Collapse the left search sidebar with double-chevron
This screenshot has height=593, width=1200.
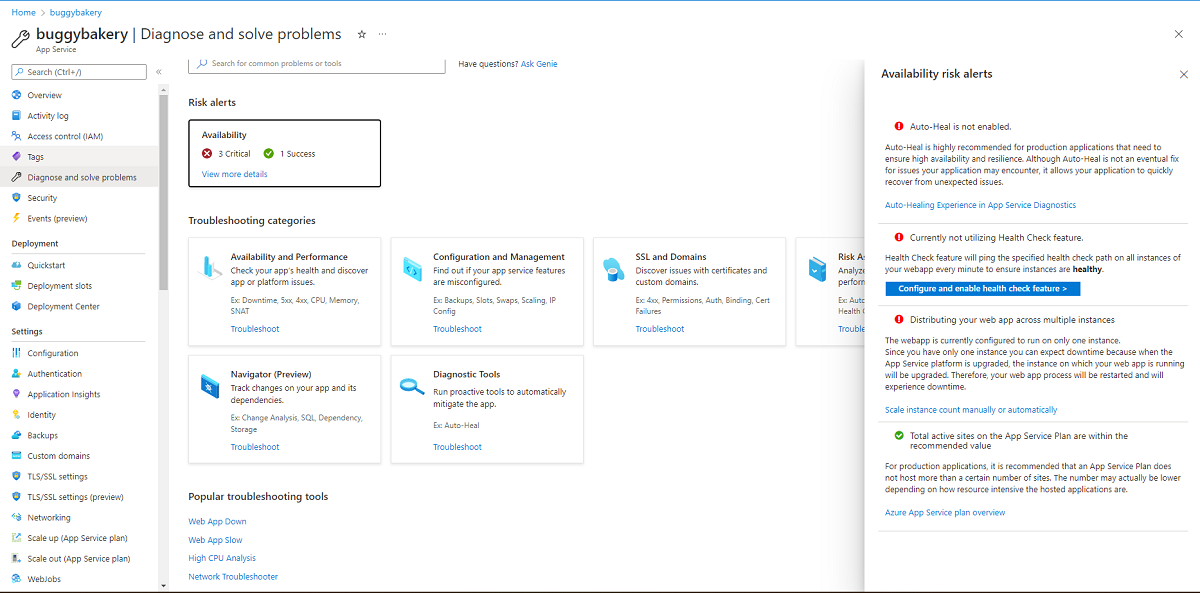pos(157,71)
